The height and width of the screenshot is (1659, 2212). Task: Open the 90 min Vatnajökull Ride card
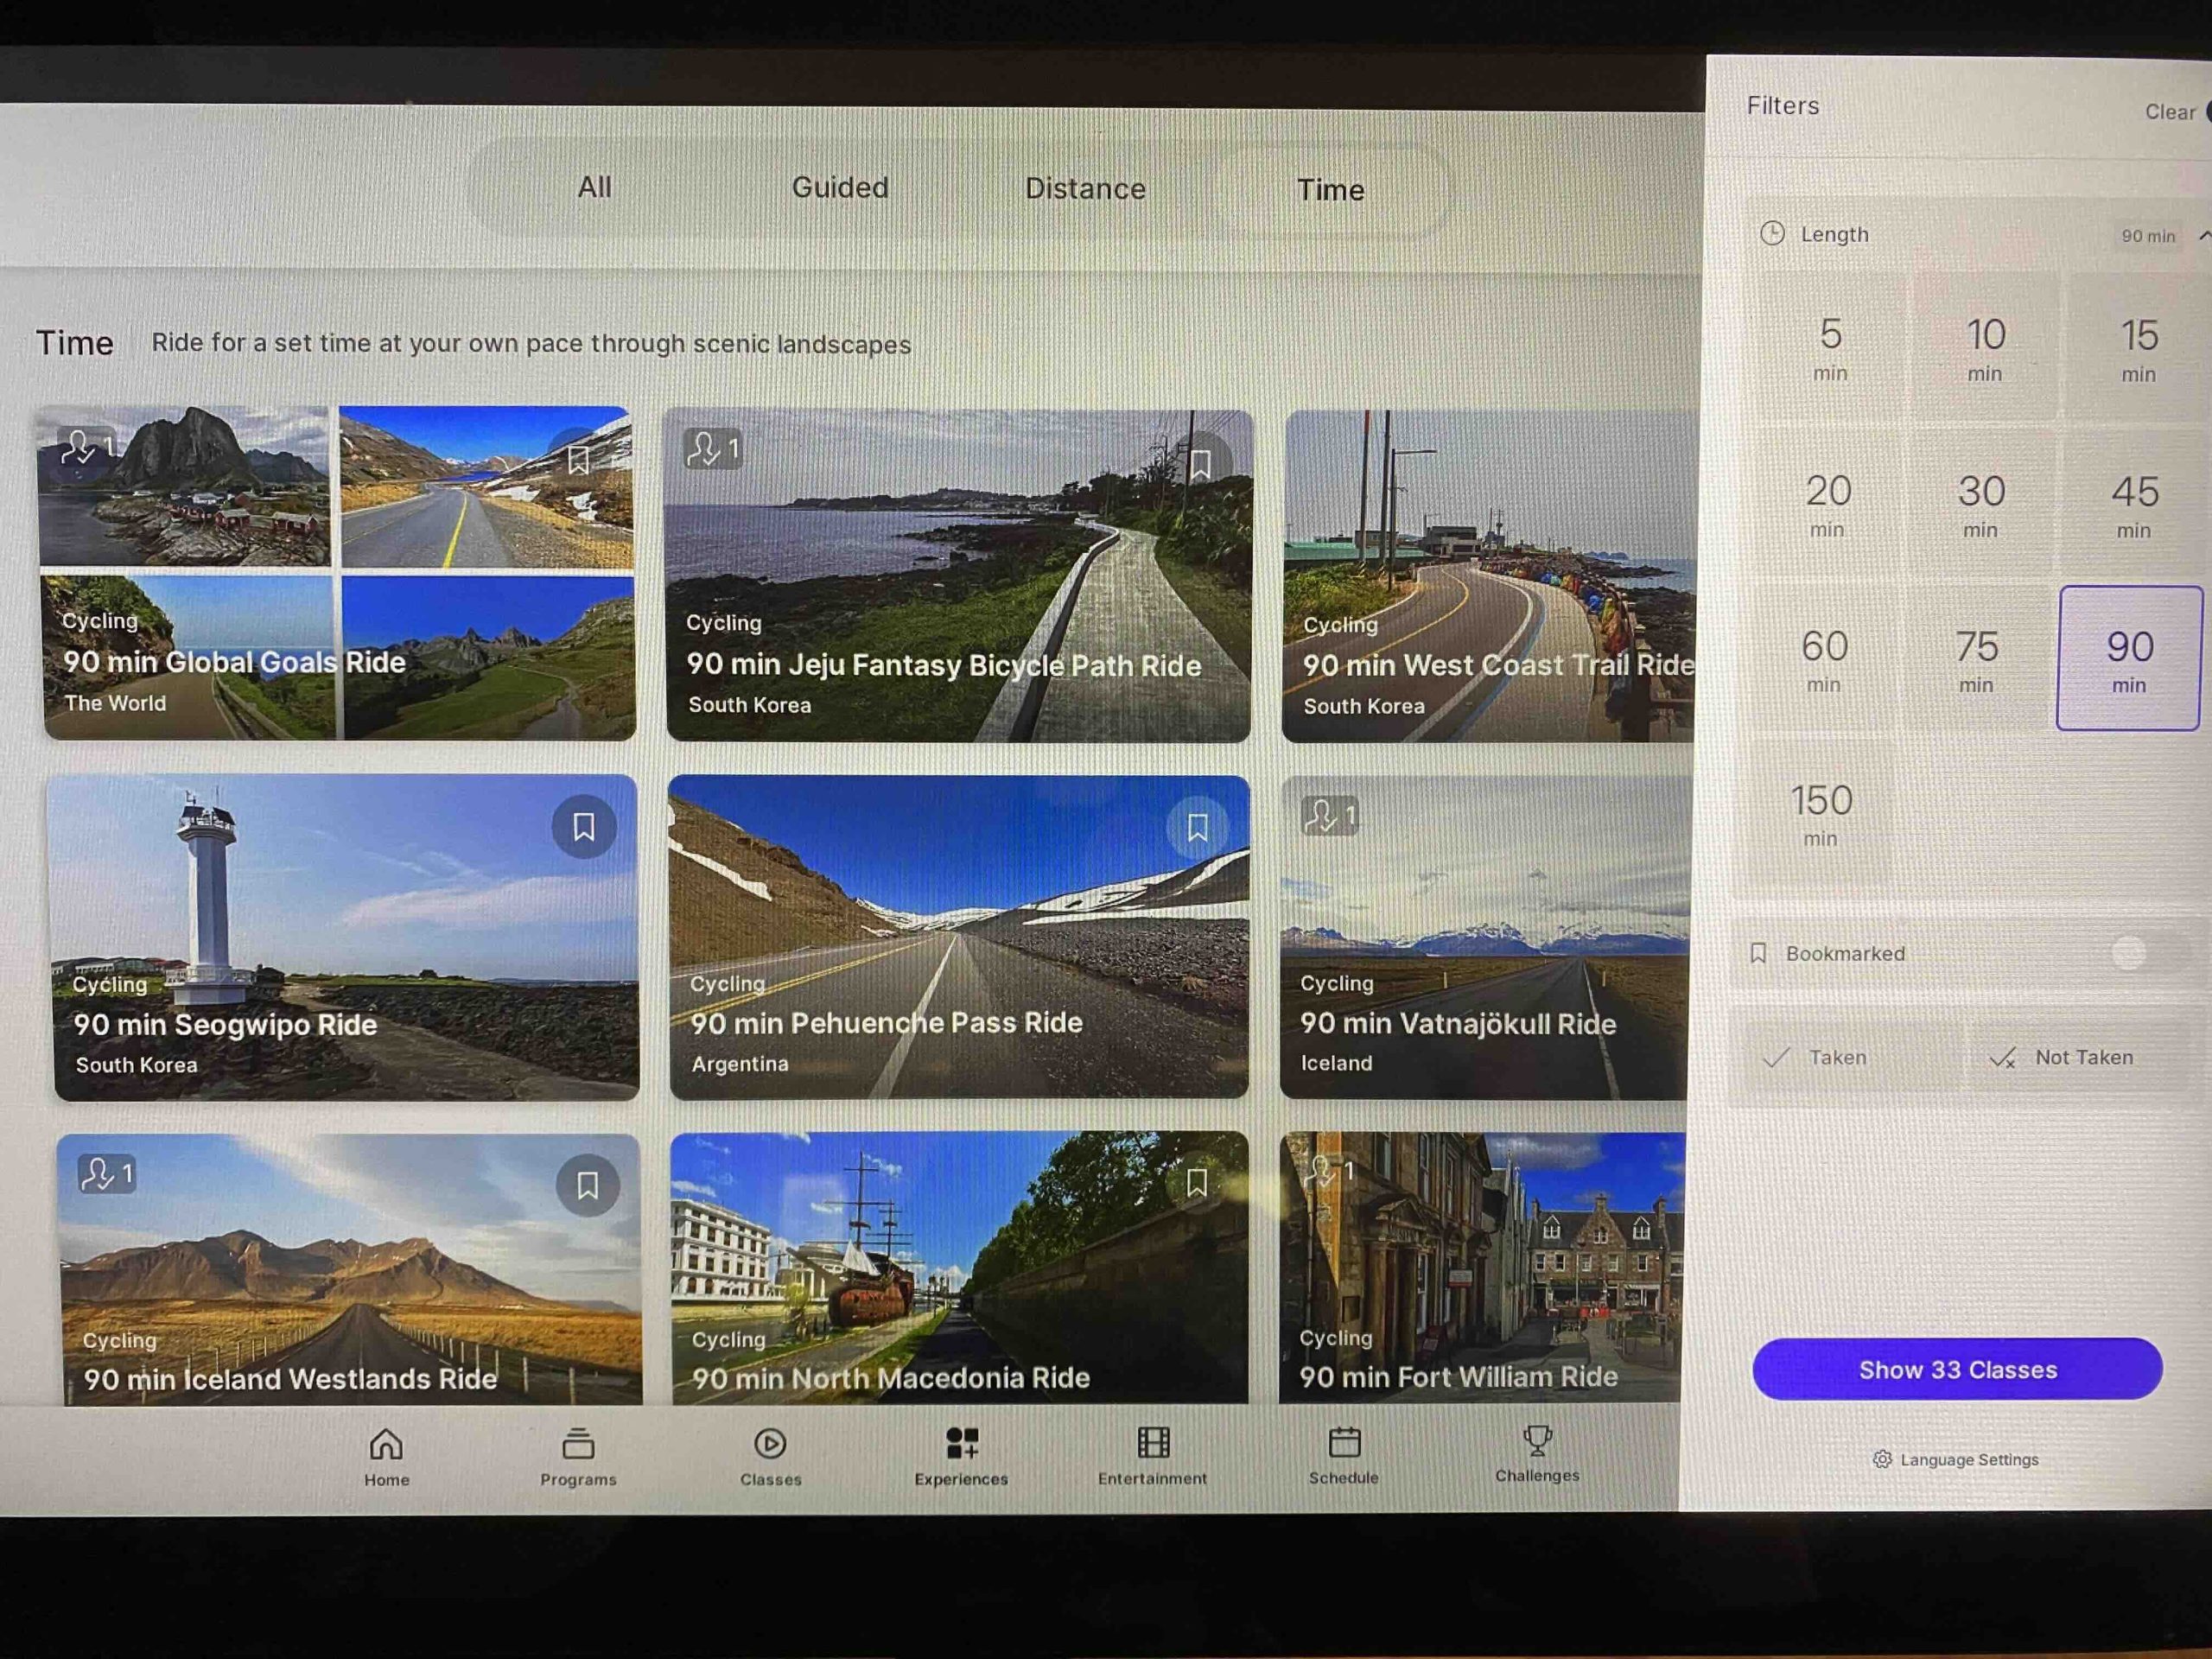coord(1485,938)
